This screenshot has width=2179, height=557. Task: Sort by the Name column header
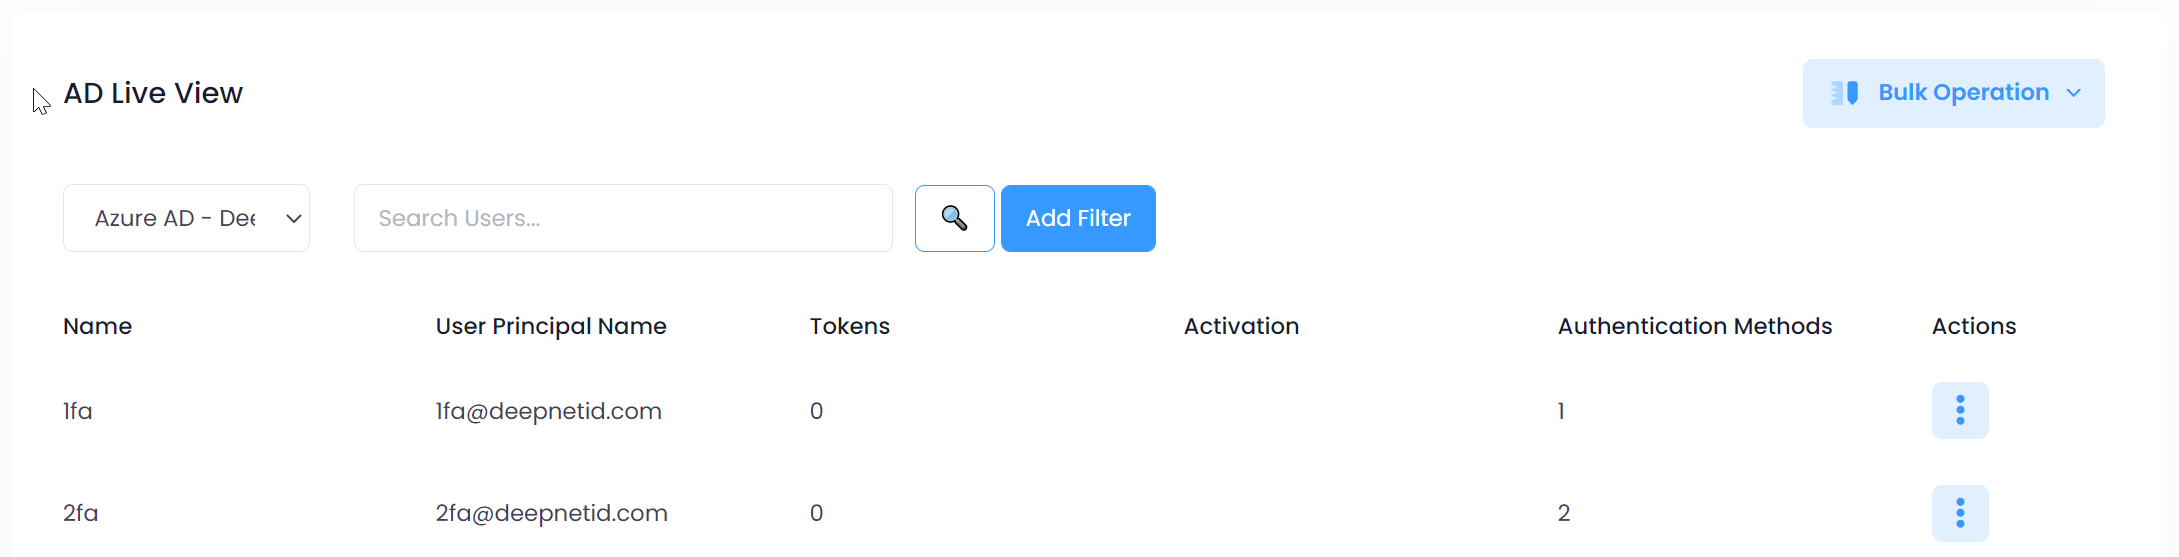(x=98, y=326)
